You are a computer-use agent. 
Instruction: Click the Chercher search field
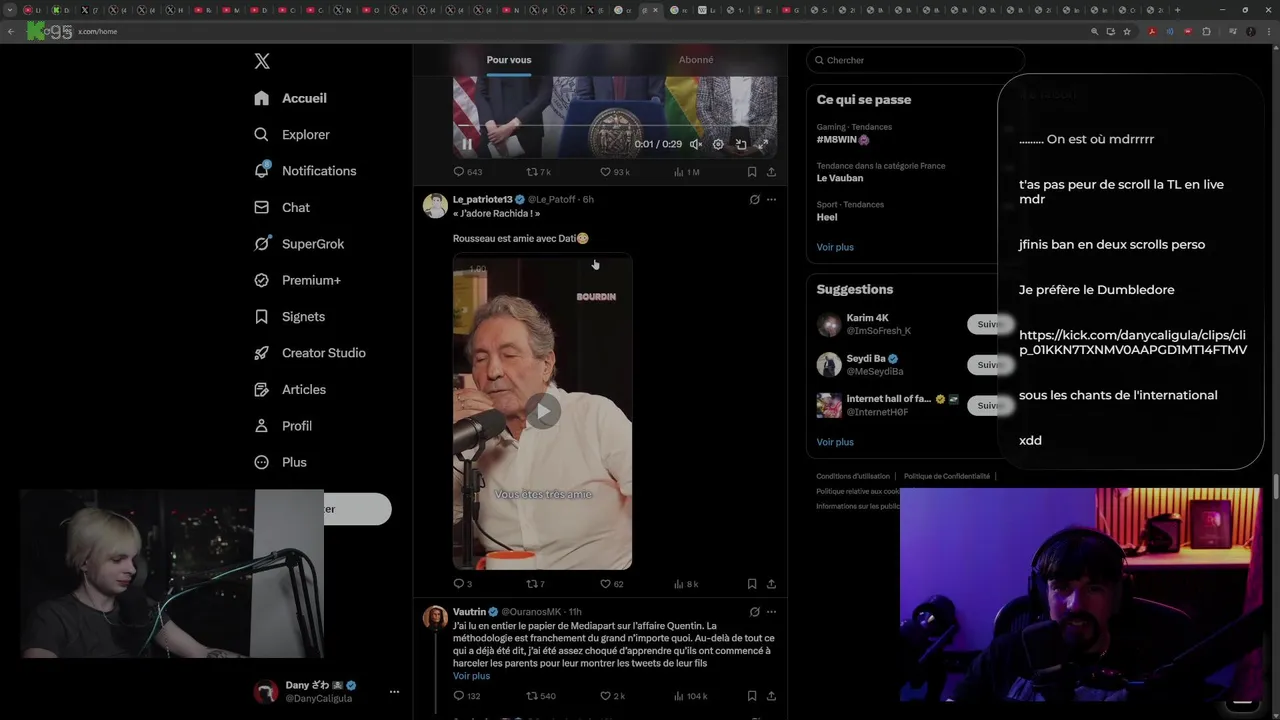coord(915,60)
